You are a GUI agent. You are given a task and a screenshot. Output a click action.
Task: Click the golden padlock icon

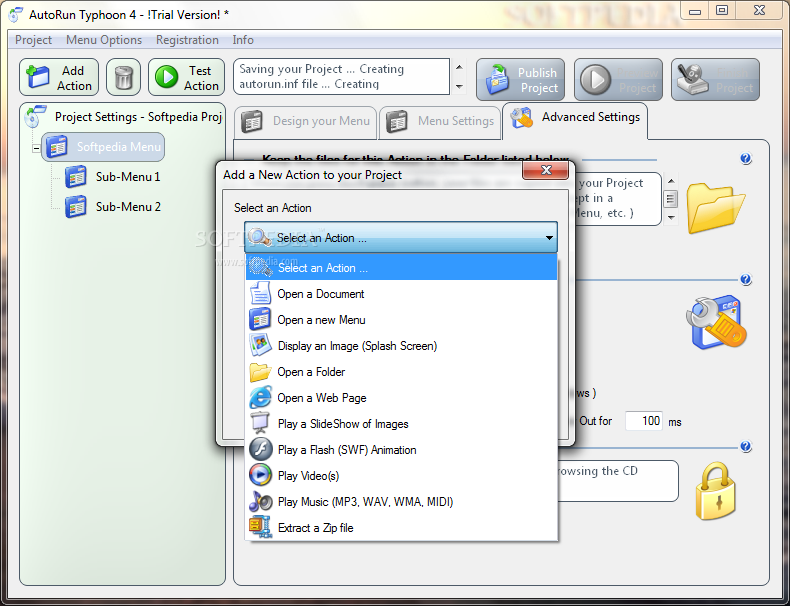coord(715,491)
